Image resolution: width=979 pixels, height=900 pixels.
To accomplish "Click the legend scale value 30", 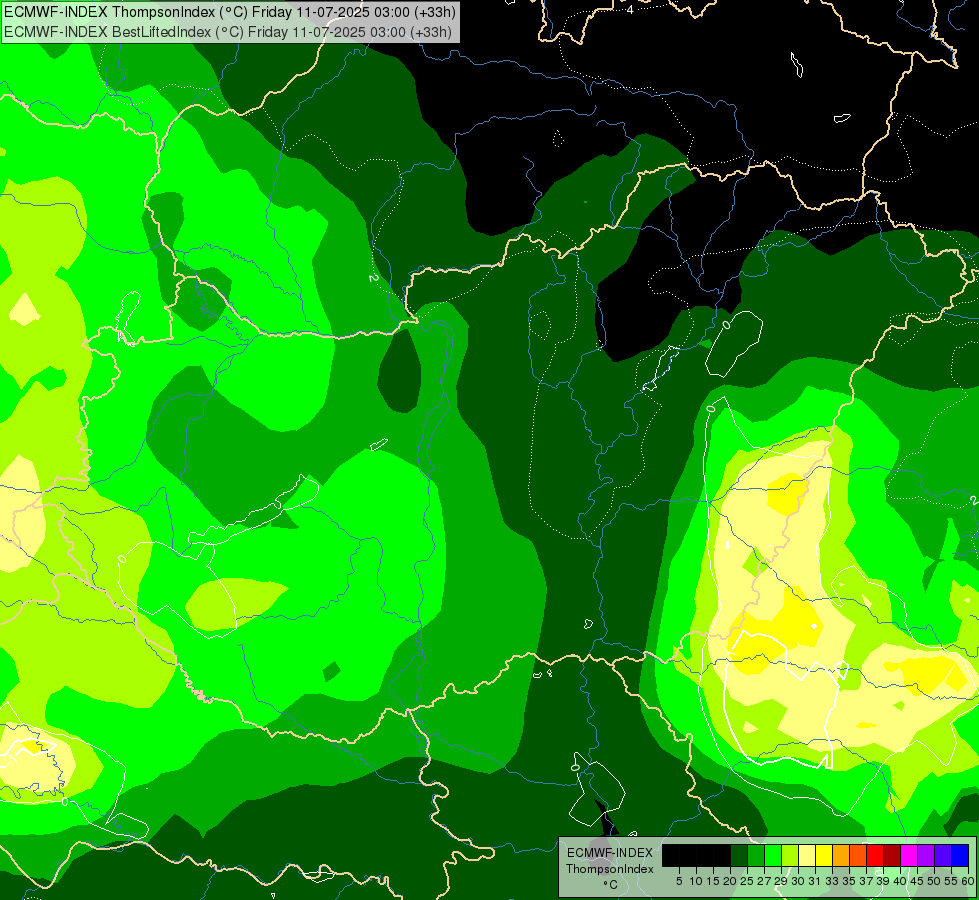I will 798,881.
